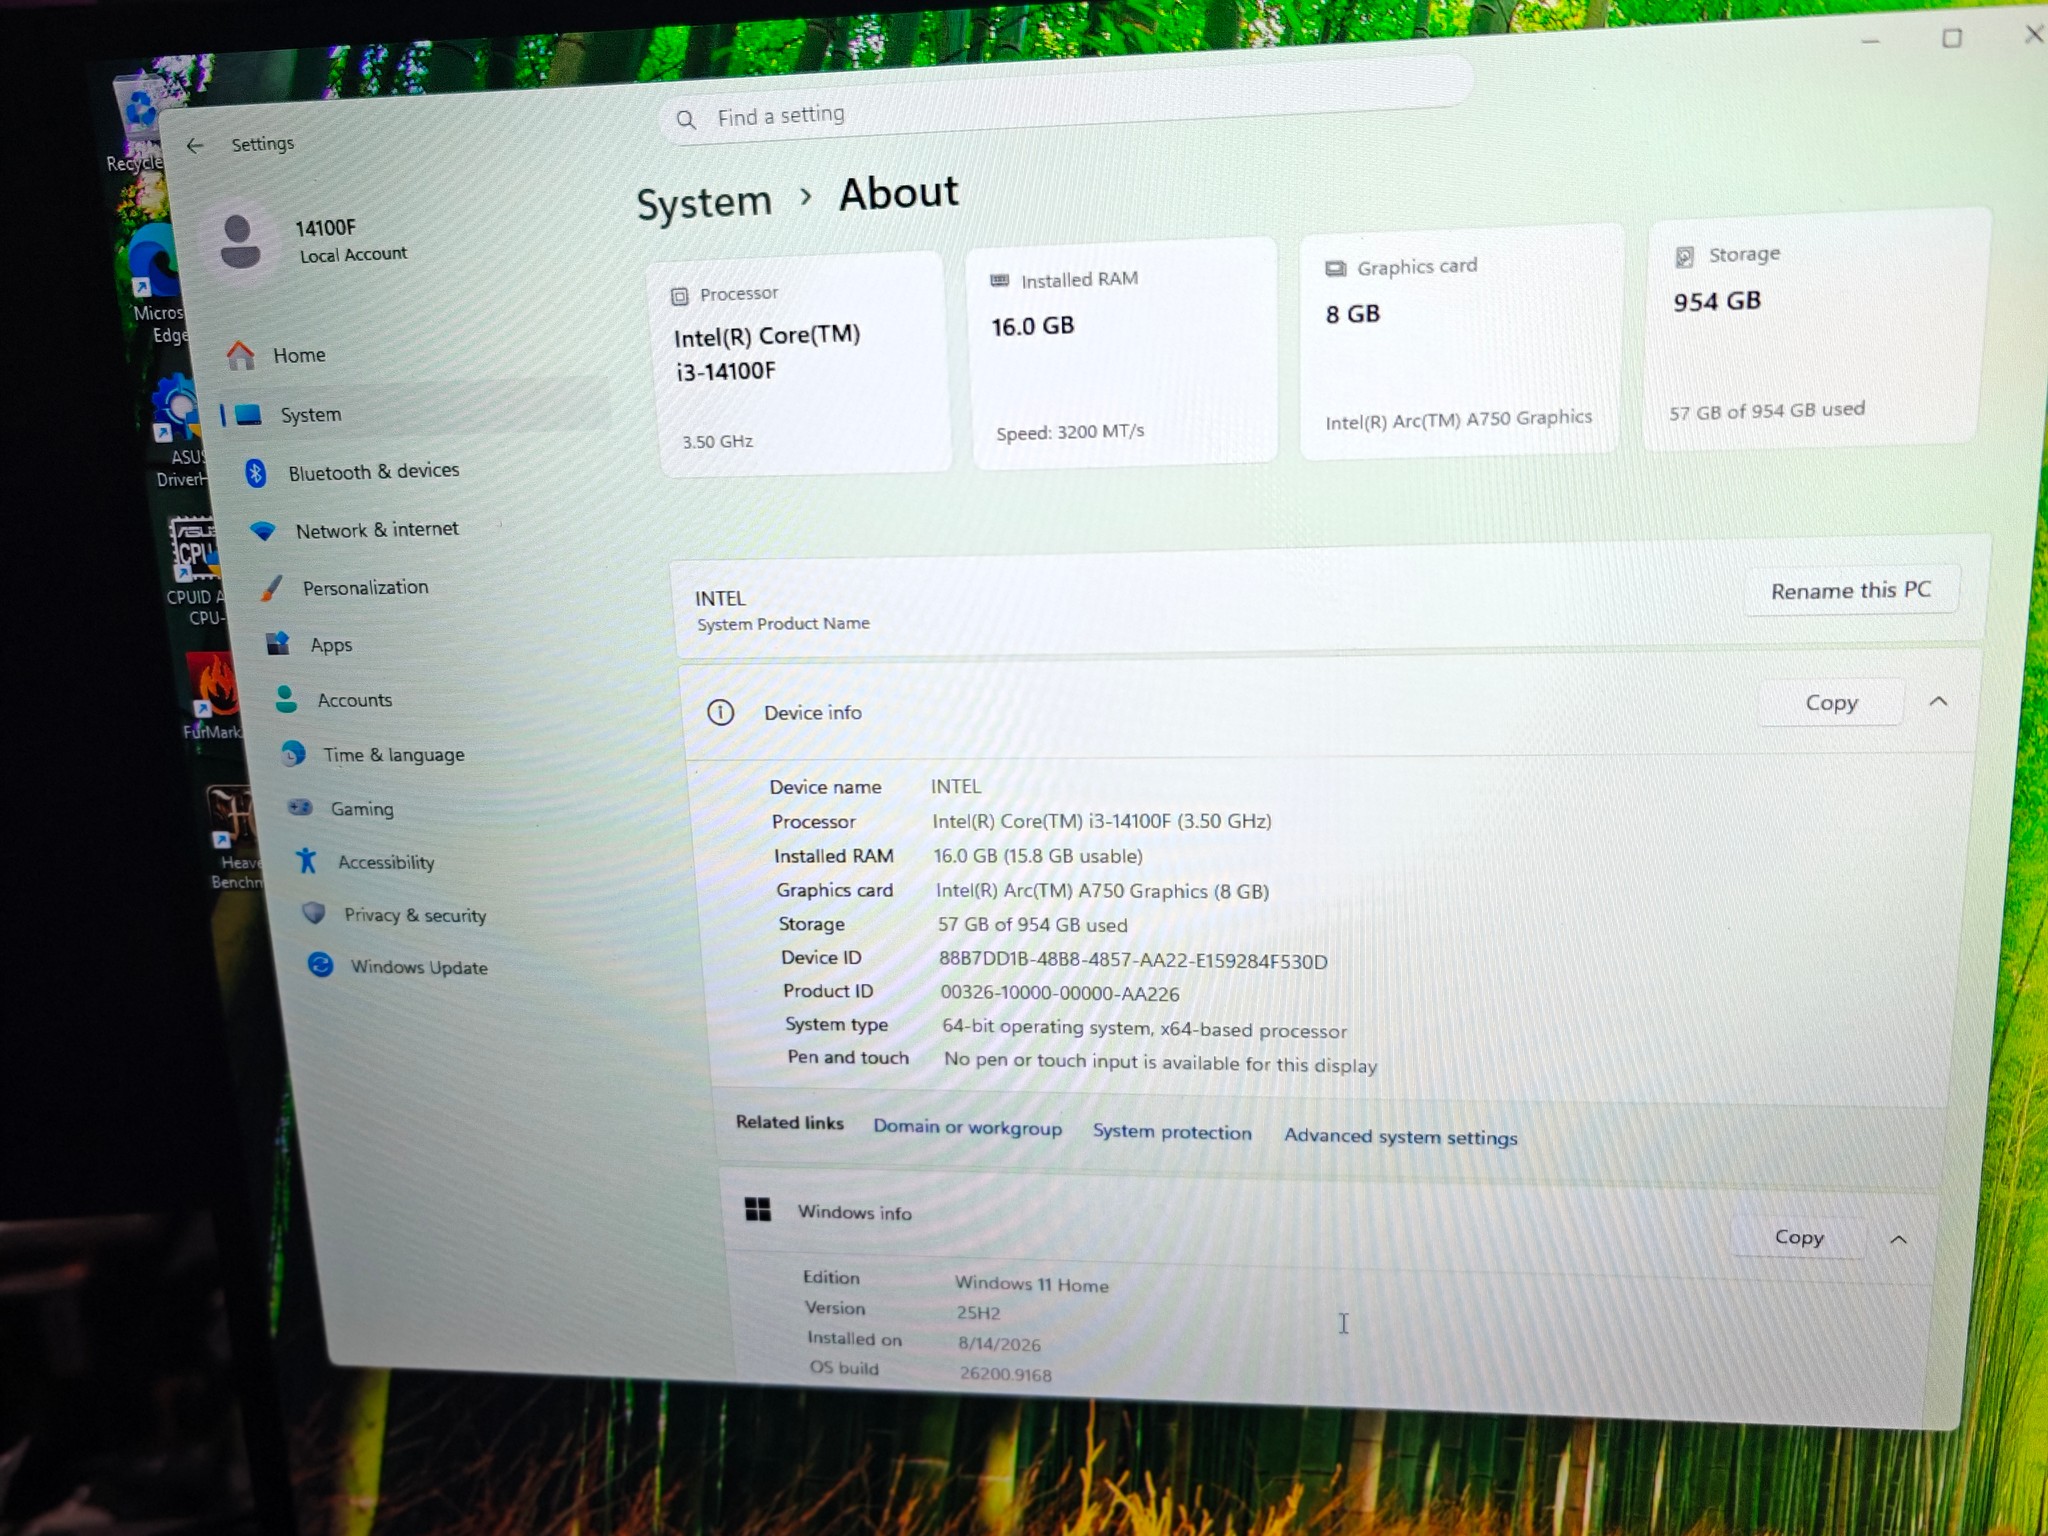Maximize the Settings window
This screenshot has height=1536, width=2048.
pyautogui.click(x=1952, y=38)
